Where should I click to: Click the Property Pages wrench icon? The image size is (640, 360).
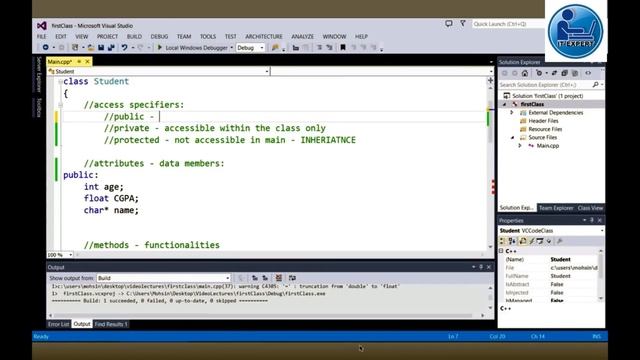560,241
